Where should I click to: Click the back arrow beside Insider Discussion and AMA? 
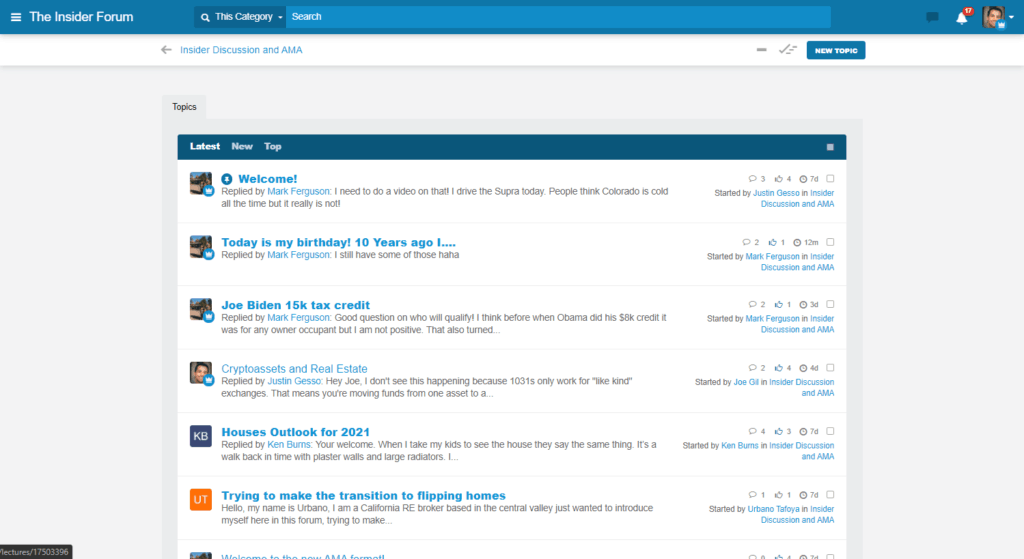166,50
